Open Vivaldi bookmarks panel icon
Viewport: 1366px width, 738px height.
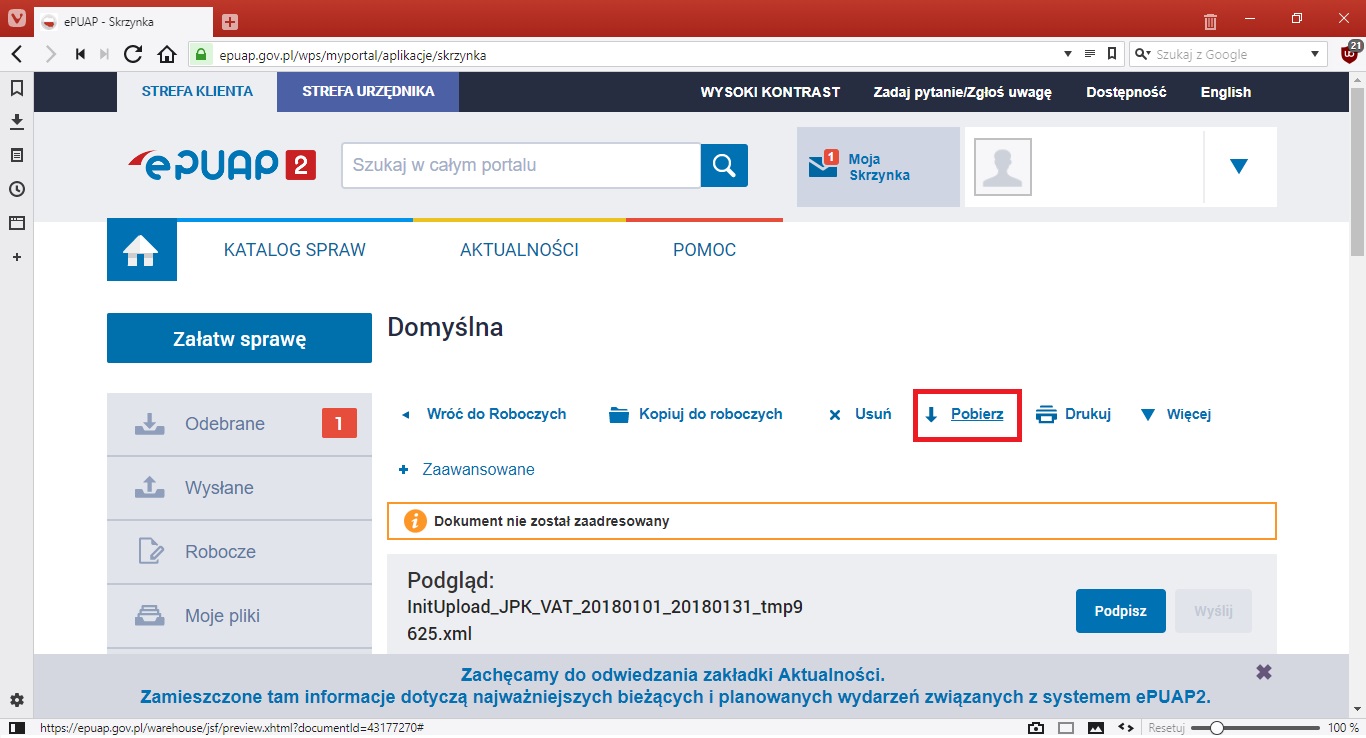16,88
